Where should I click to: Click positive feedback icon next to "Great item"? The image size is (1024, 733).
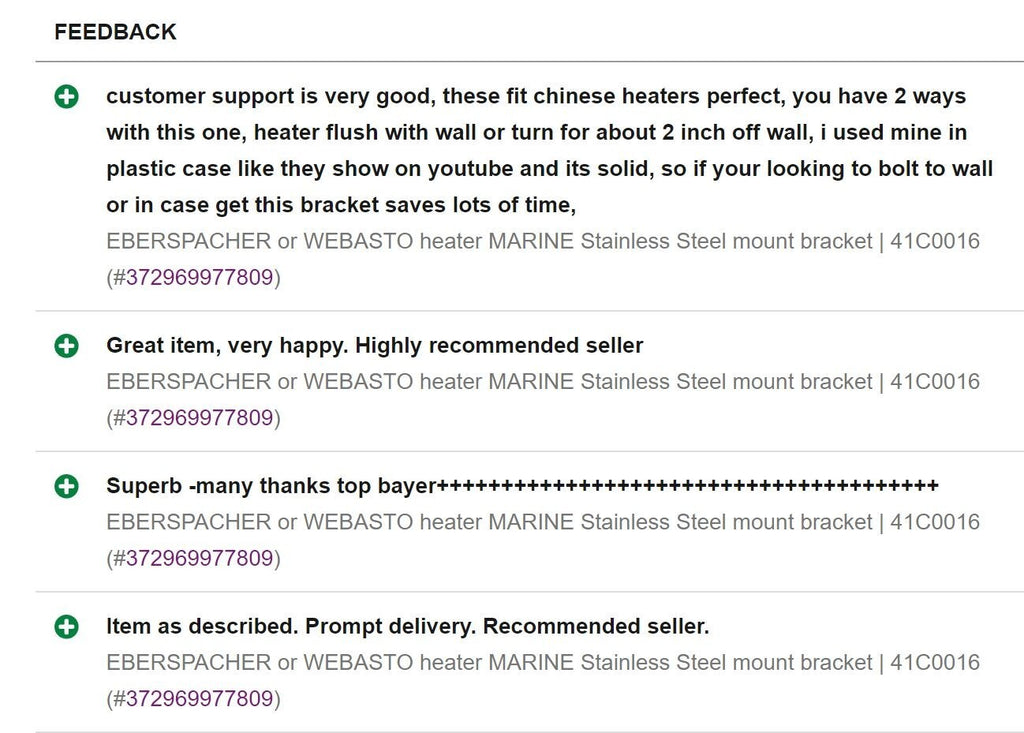click(x=66, y=346)
